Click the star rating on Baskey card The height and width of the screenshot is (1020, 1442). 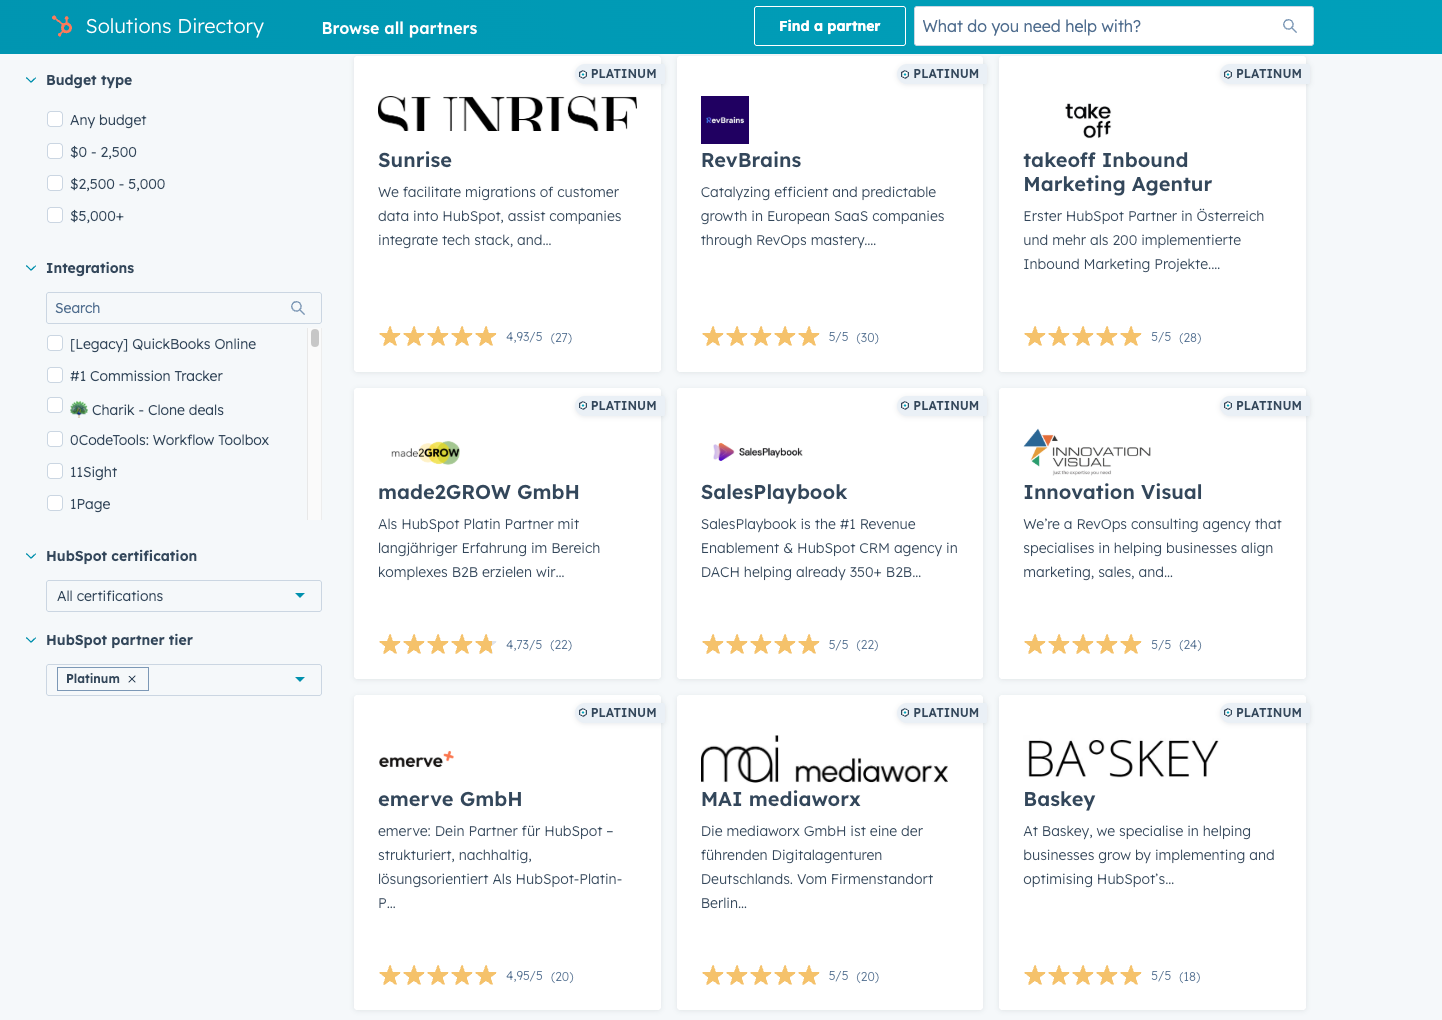click(1083, 976)
